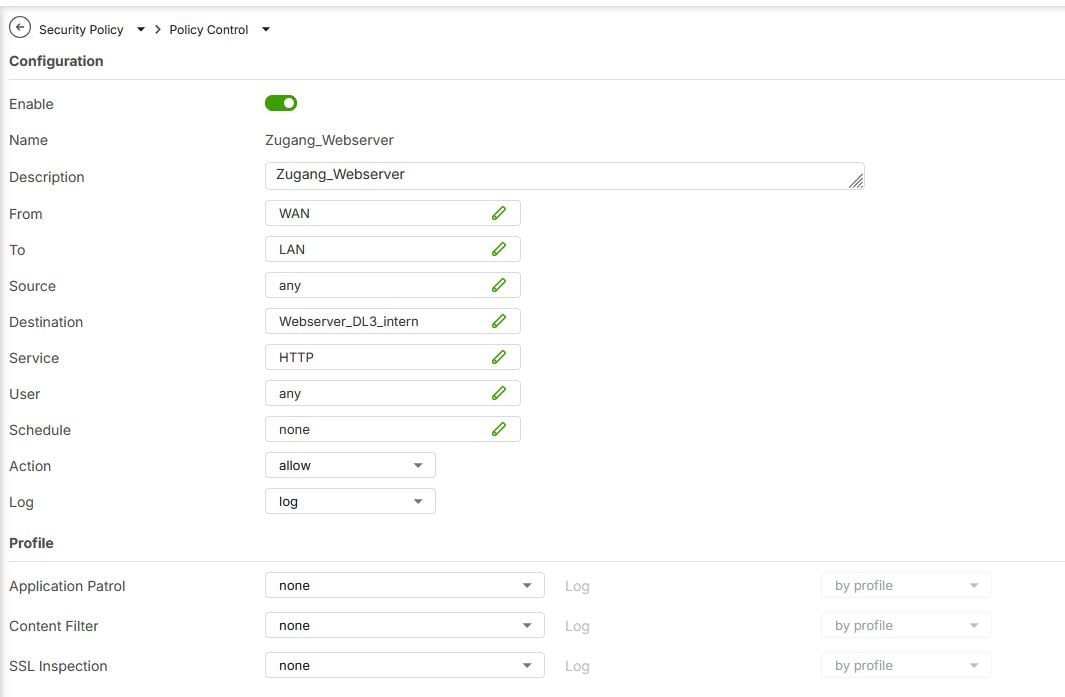Click the Service HTTP edit pencil

(x=499, y=357)
